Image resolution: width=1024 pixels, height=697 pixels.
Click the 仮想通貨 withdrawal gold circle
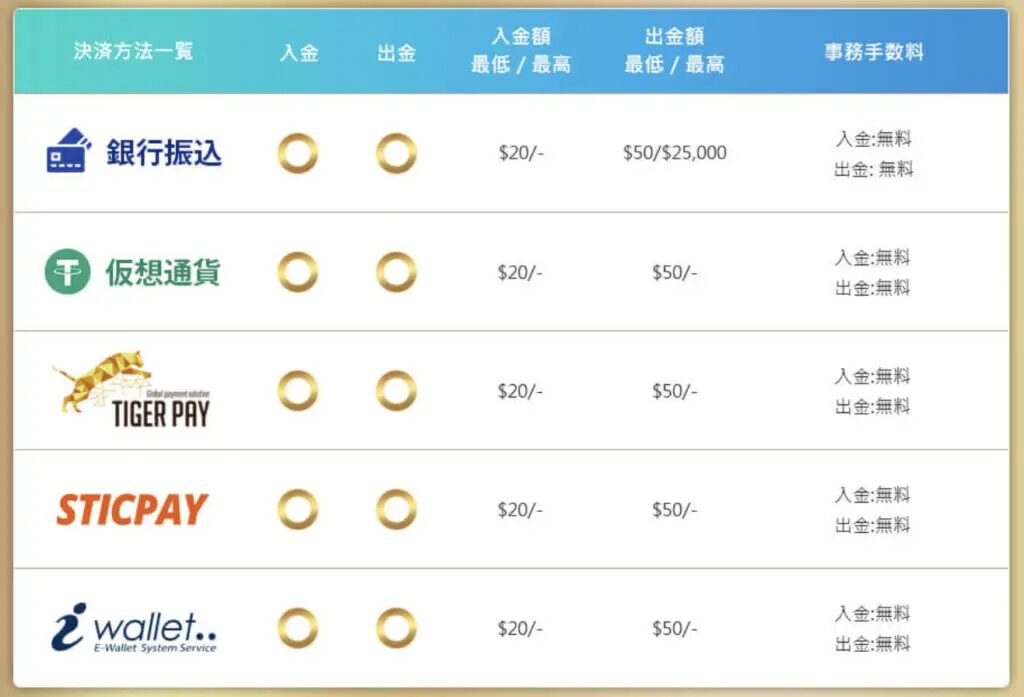click(396, 272)
